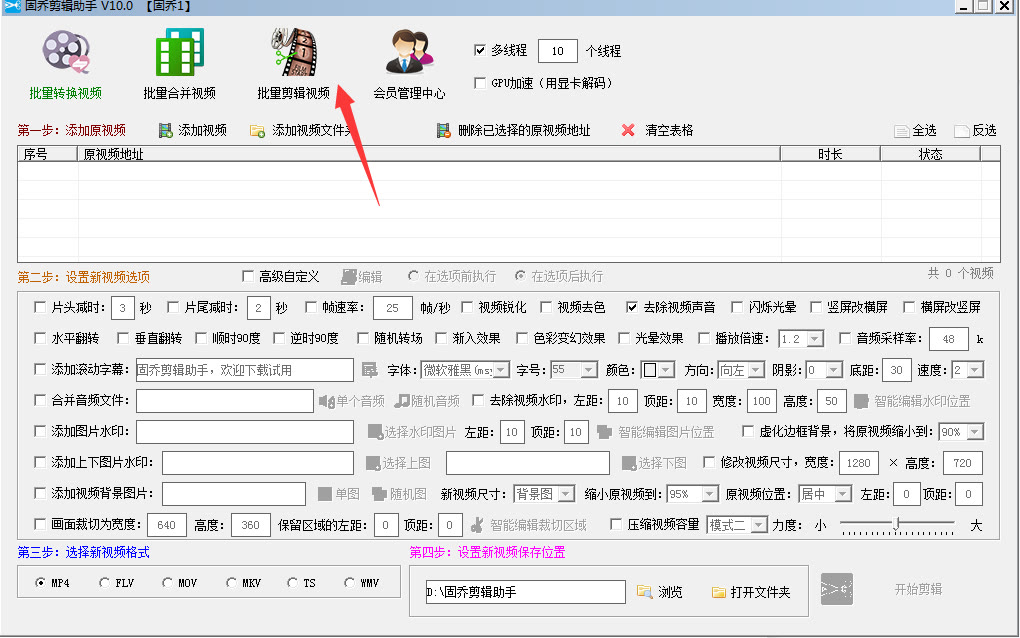The width and height of the screenshot is (1020, 638).
Task: Open the 播放倍速 1.2 dropdown
Action: point(815,339)
